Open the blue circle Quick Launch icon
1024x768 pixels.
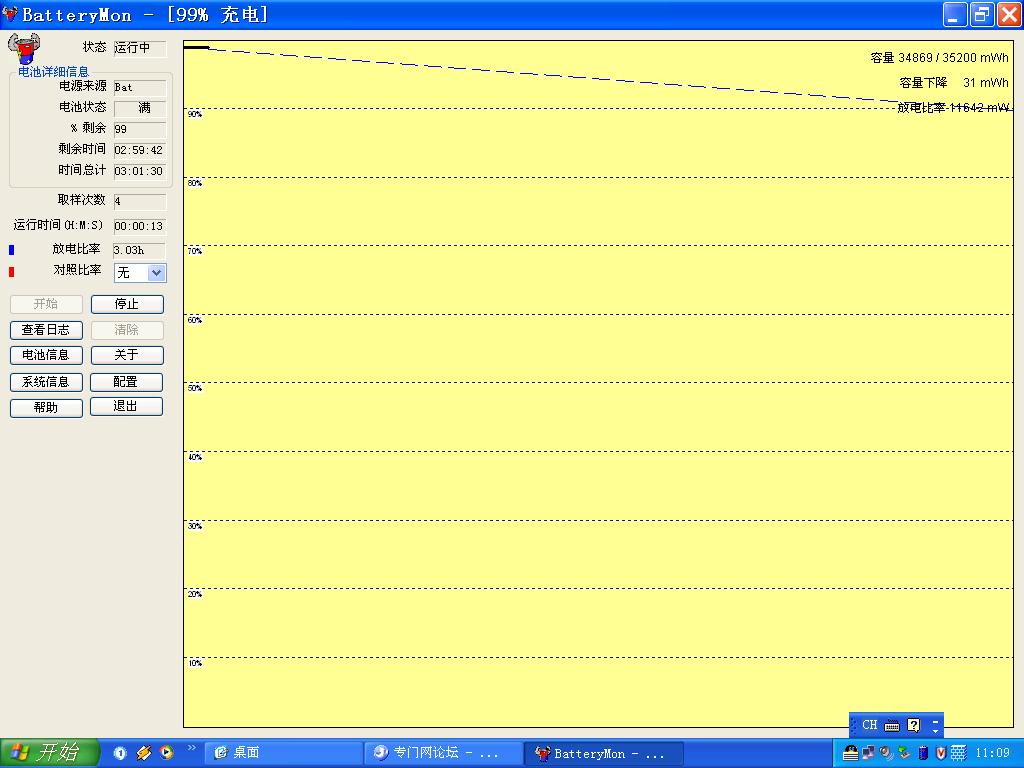[120, 753]
